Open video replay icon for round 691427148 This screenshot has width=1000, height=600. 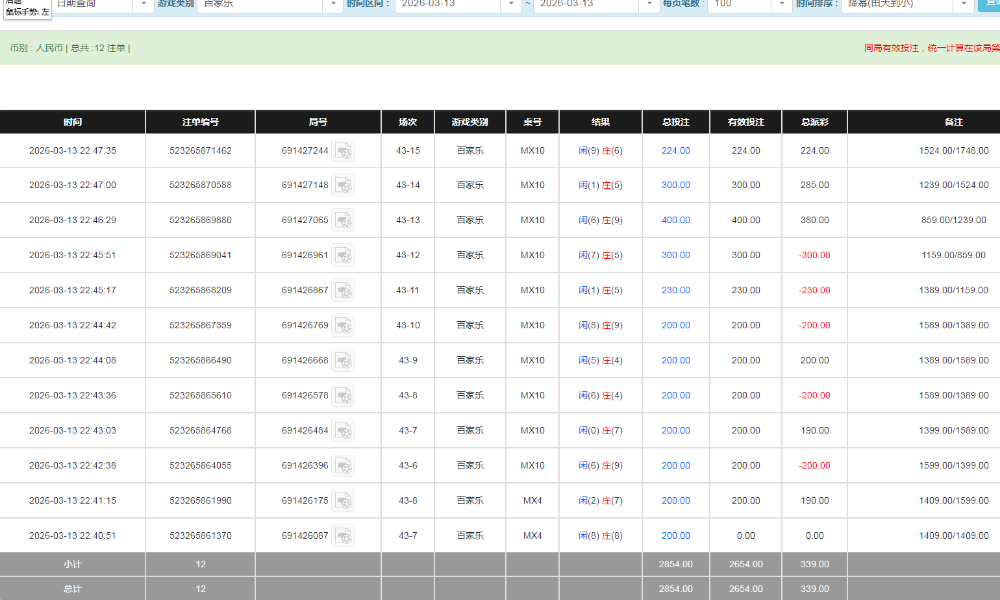click(x=343, y=186)
